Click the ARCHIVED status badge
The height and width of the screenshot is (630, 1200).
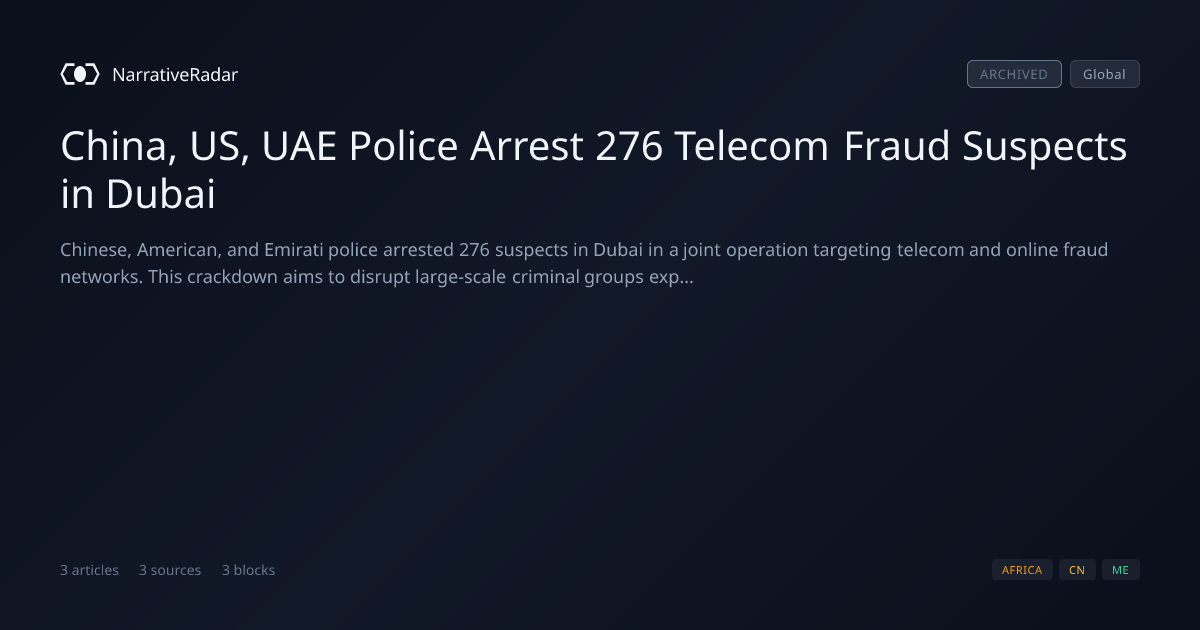[x=1014, y=74]
